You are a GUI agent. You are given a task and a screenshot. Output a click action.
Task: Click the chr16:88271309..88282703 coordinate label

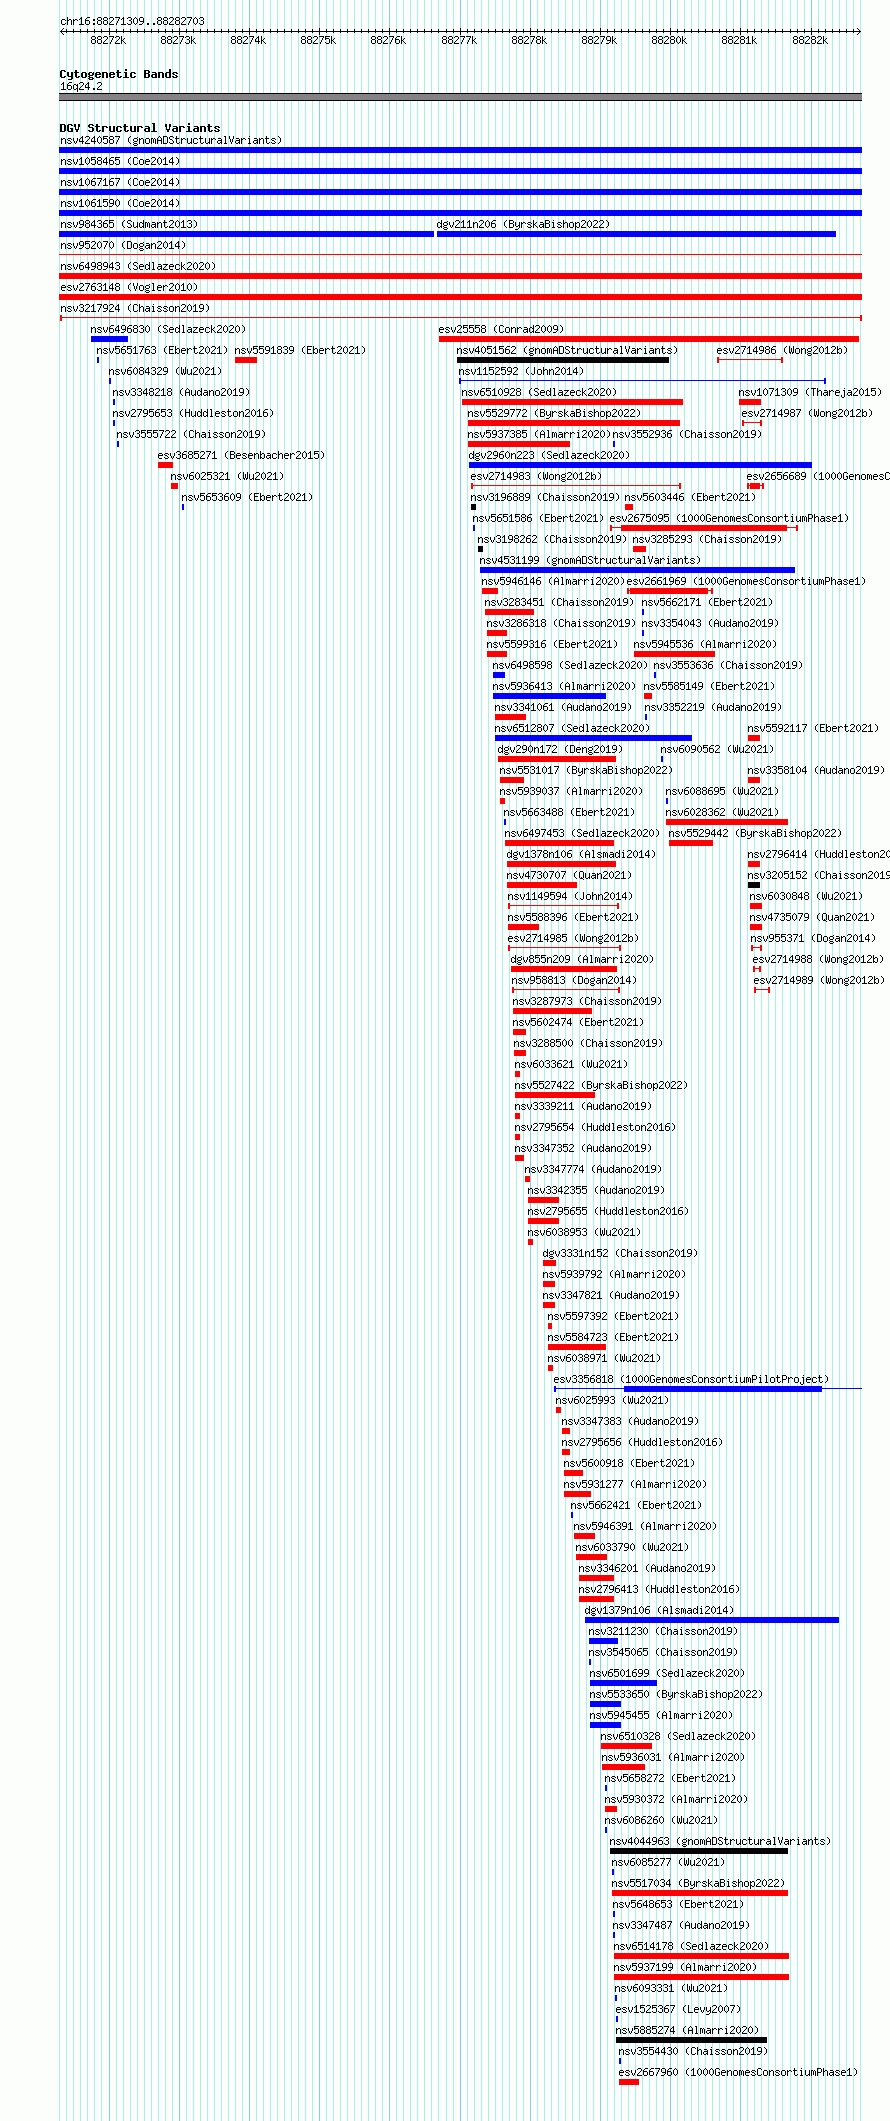tap(132, 21)
